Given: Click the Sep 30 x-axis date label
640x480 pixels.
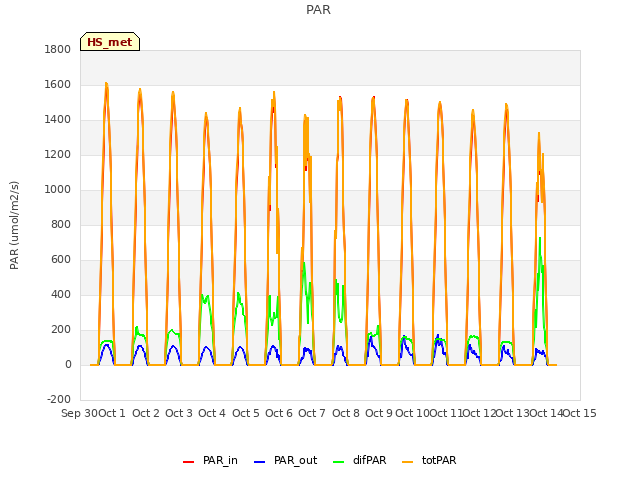Looking at the screenshot, I should (x=80, y=413).
